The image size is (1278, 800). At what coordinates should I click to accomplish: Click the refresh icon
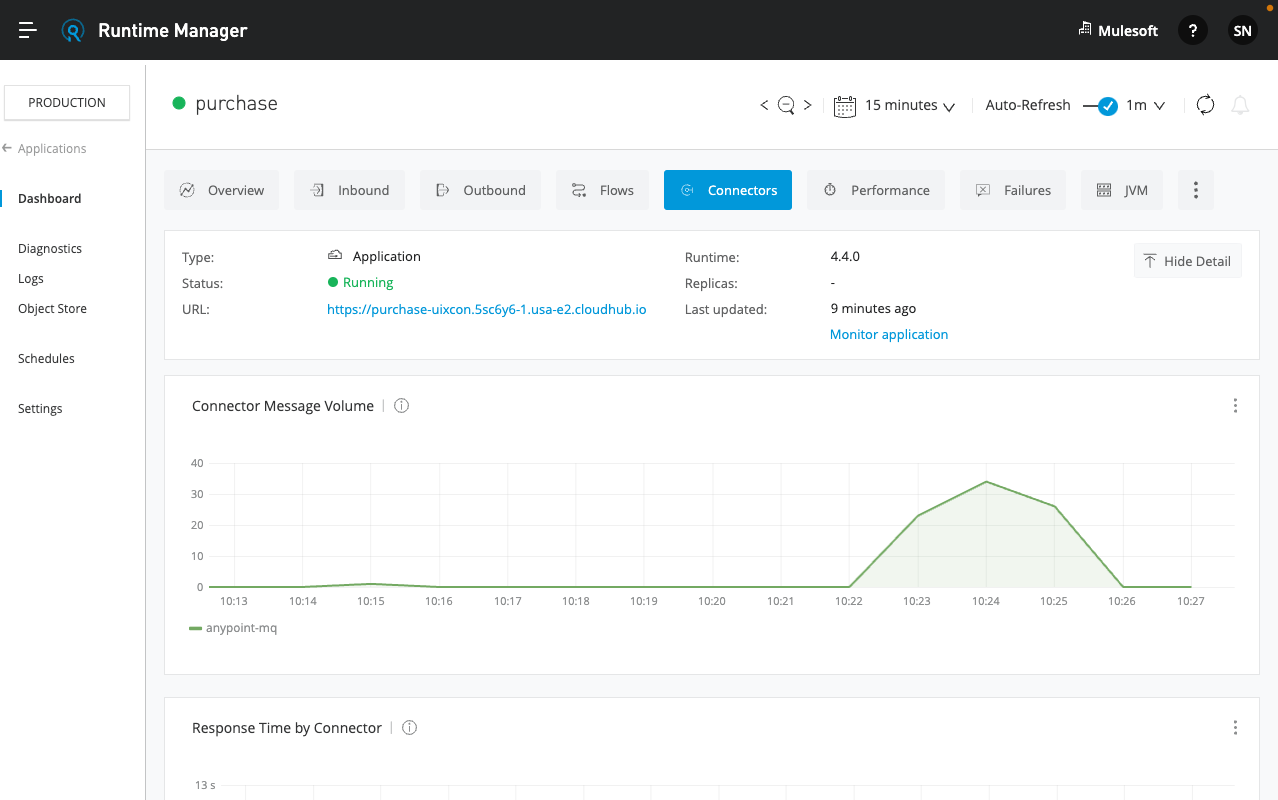(x=1204, y=104)
